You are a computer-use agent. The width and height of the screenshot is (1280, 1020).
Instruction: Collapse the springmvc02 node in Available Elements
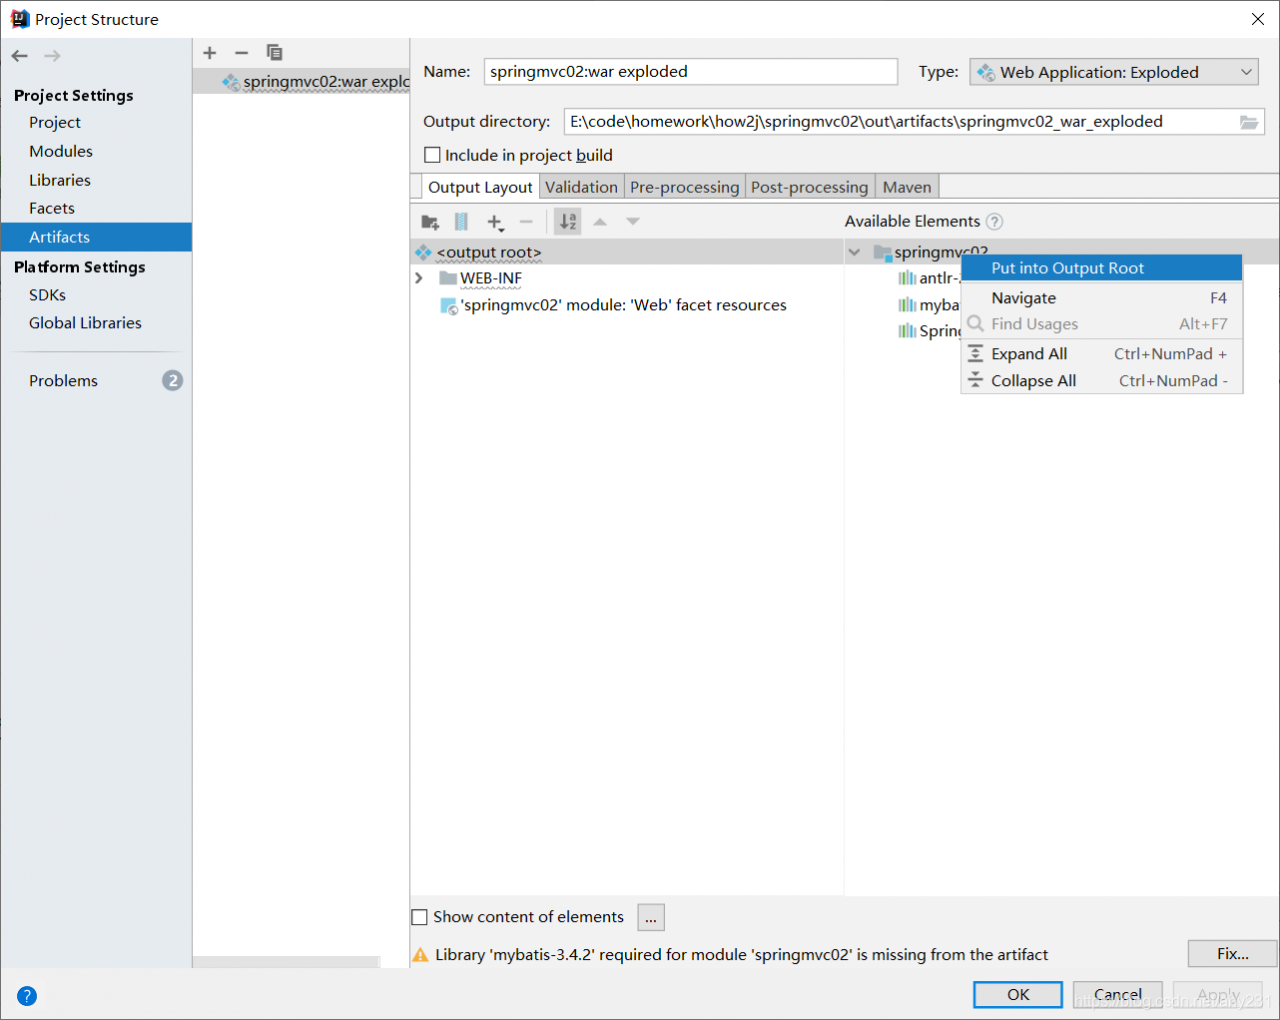[855, 252]
